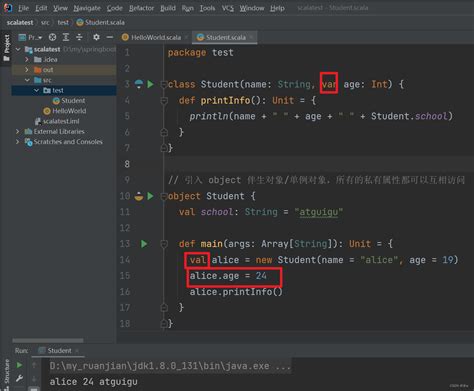Fold object Student at line 10
The width and height of the screenshot is (474, 391).
(164, 196)
